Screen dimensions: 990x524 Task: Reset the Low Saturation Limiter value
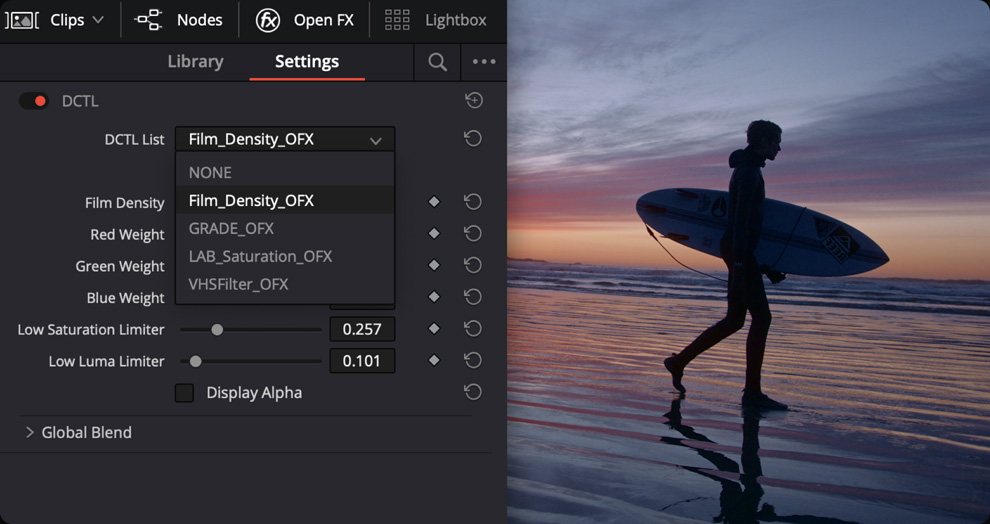coord(473,329)
